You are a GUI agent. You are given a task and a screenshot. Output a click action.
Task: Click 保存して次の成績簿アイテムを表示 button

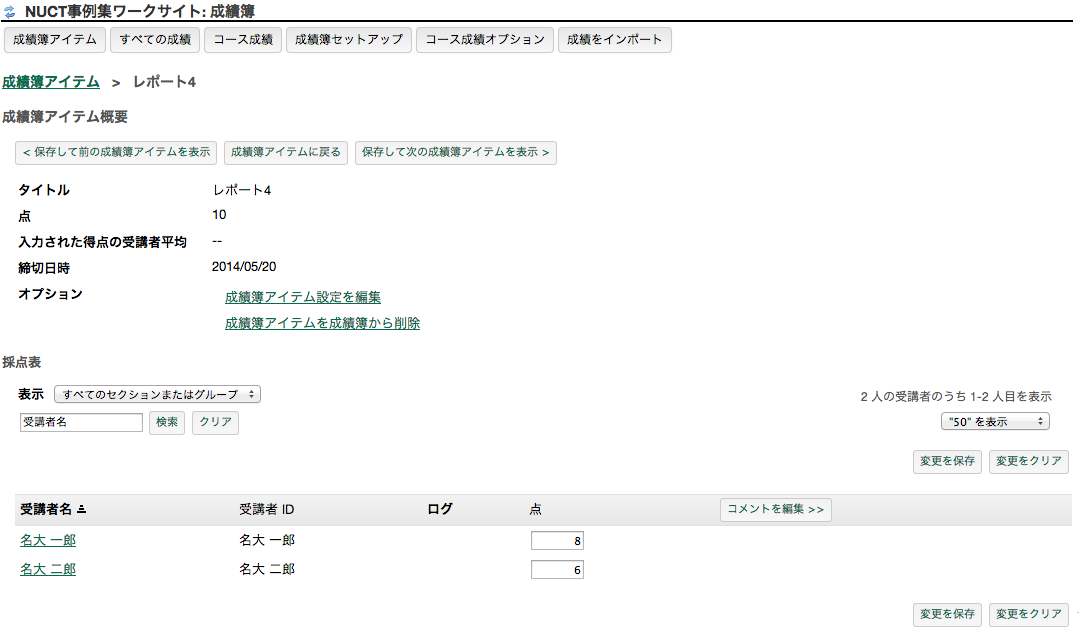[x=455, y=153]
